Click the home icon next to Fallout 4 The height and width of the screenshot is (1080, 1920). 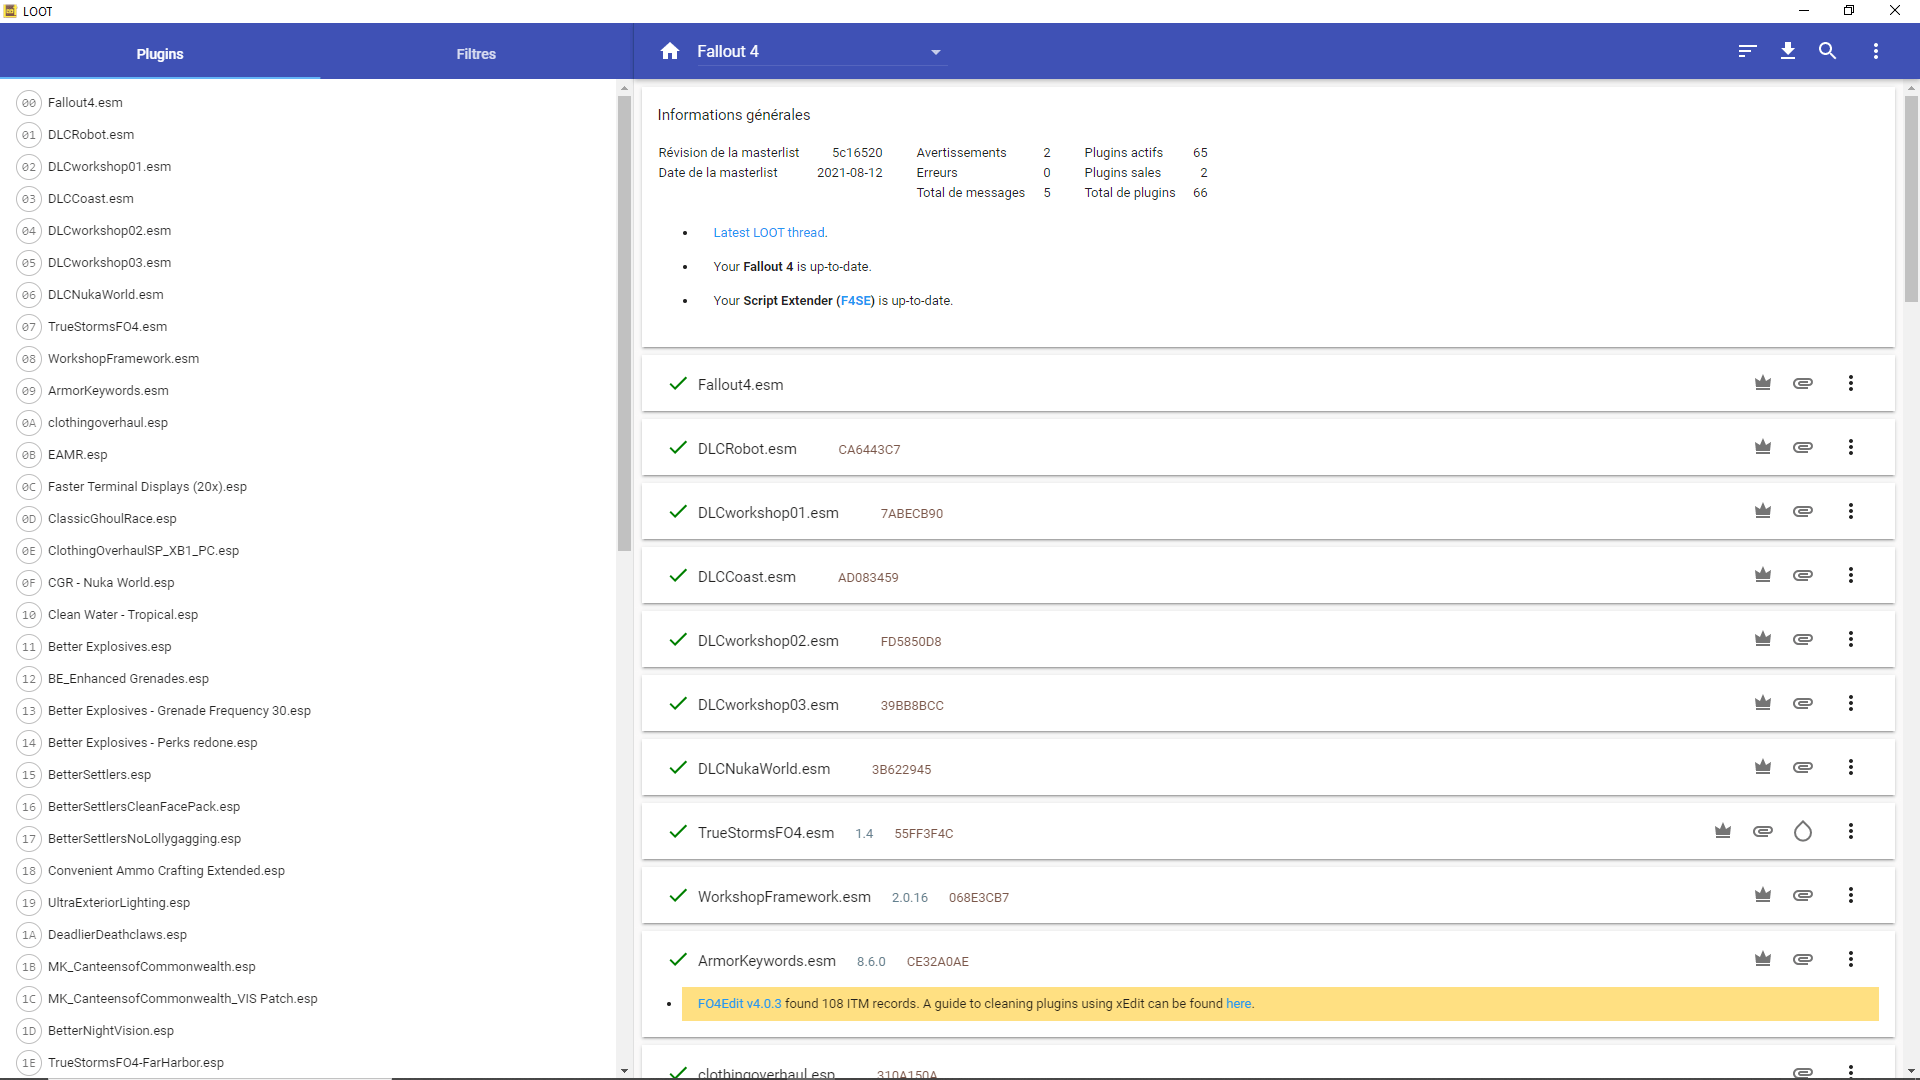pyautogui.click(x=670, y=51)
